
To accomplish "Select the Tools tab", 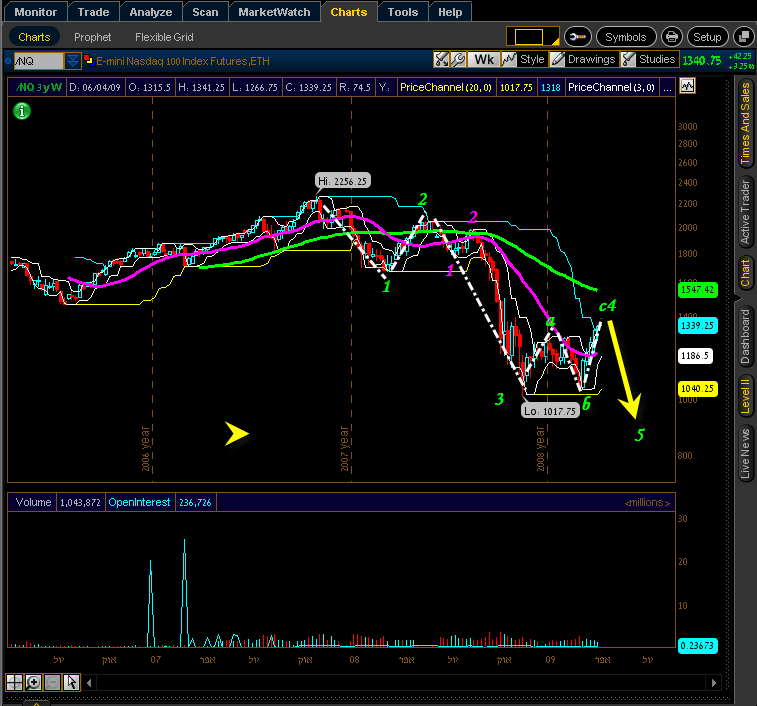I will pyautogui.click(x=403, y=12).
